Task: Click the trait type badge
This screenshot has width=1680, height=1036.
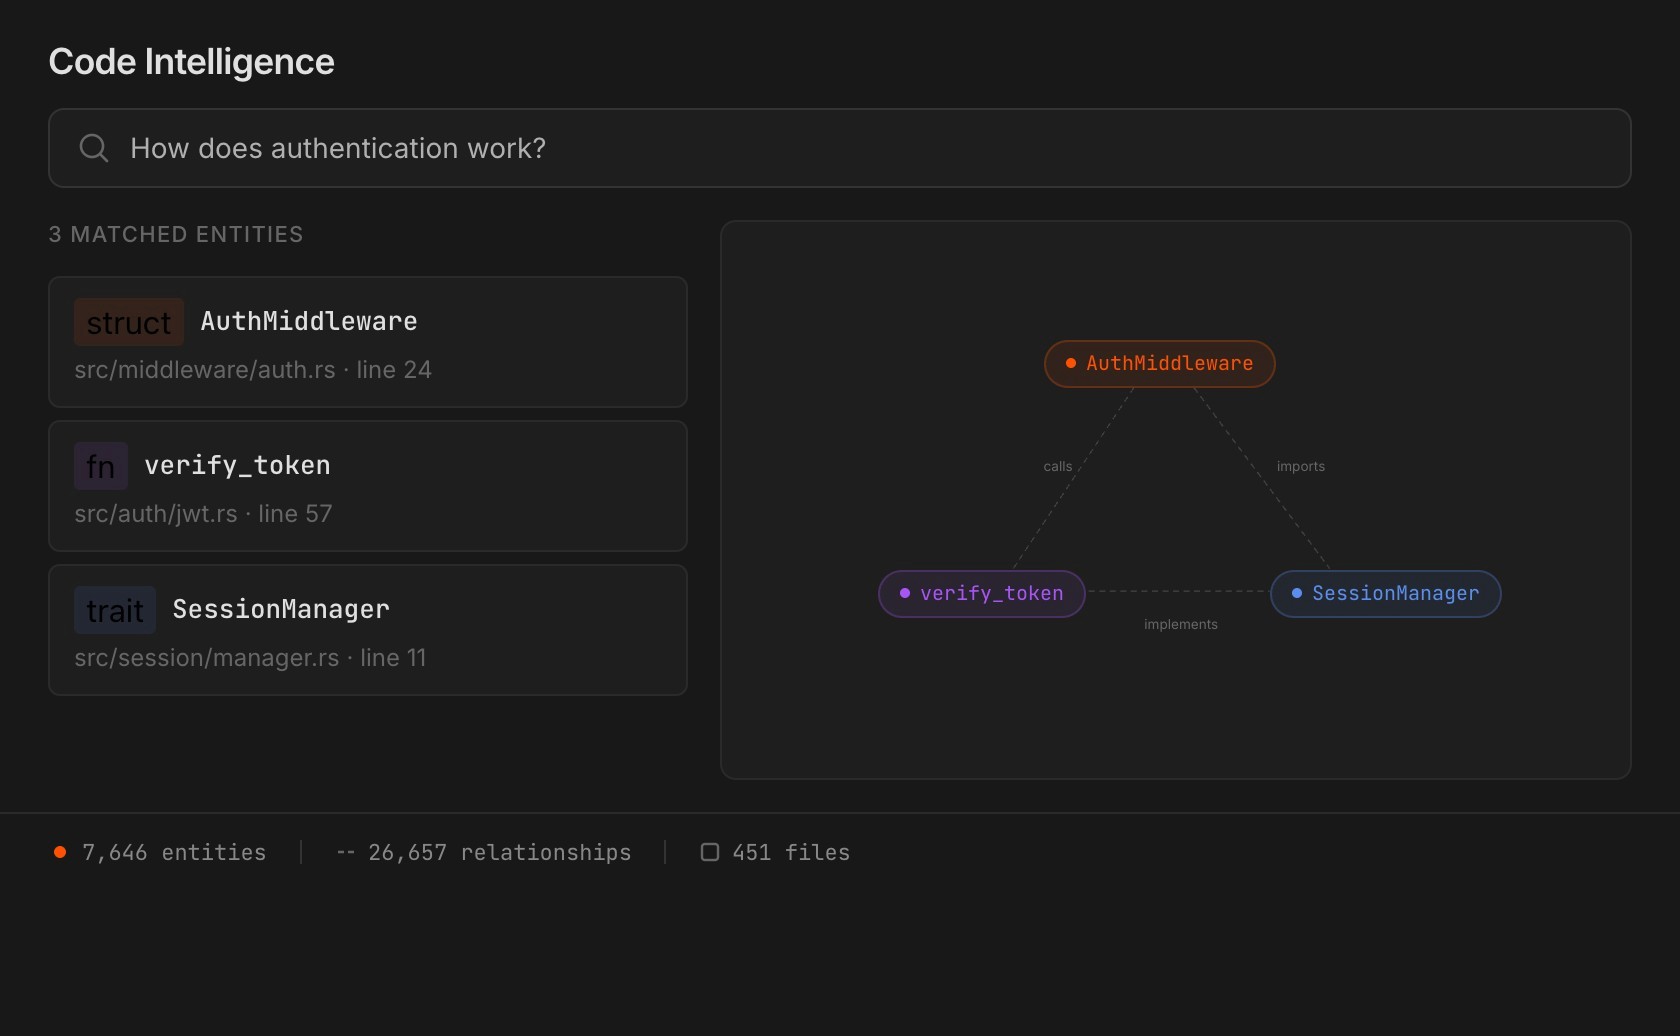Action: point(115,610)
